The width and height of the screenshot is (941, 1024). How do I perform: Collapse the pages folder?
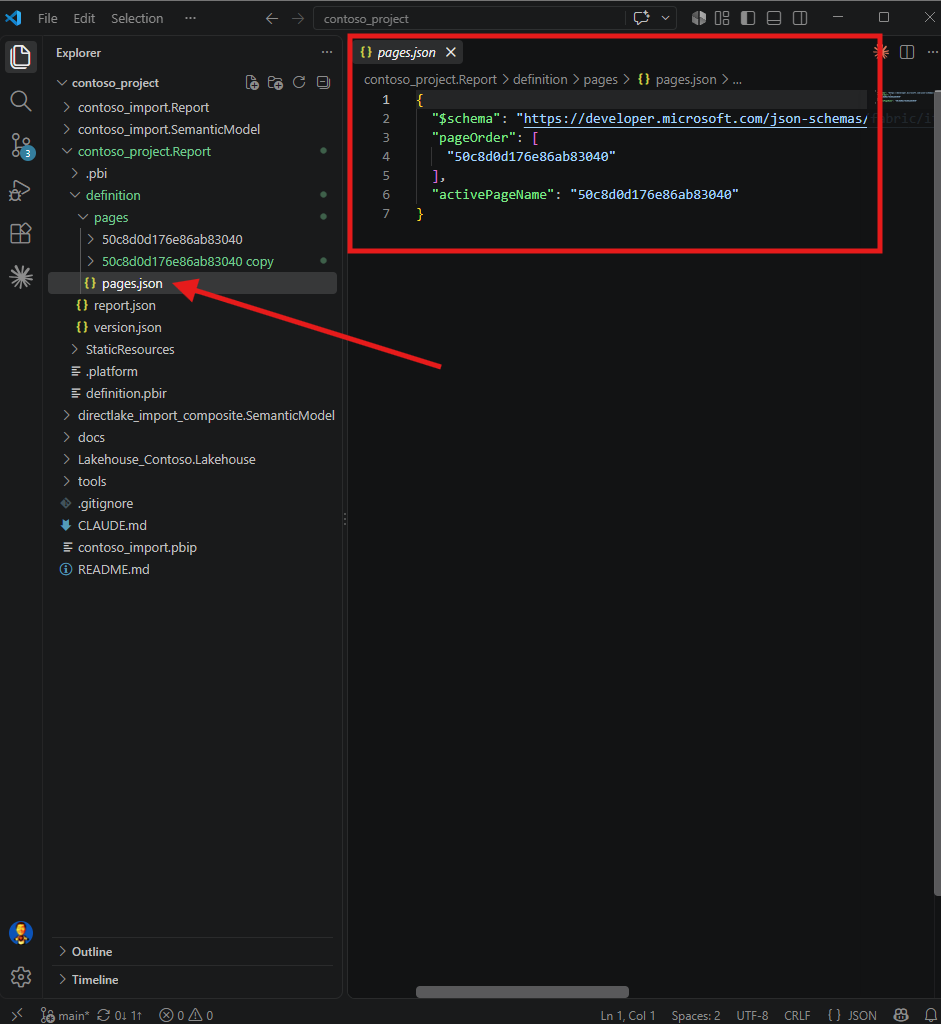pos(83,217)
